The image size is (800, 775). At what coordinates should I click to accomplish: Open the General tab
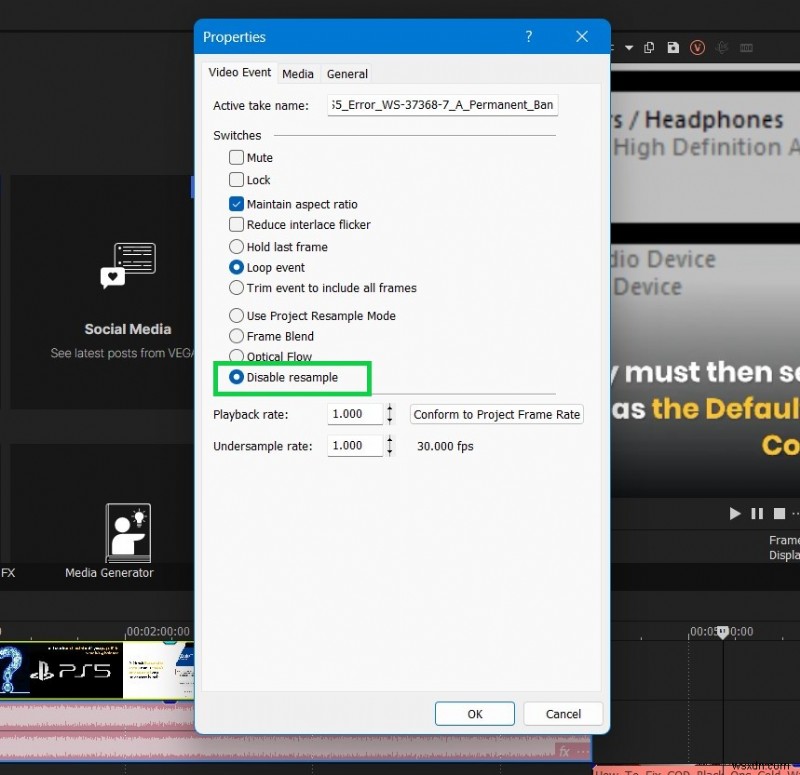click(x=347, y=73)
